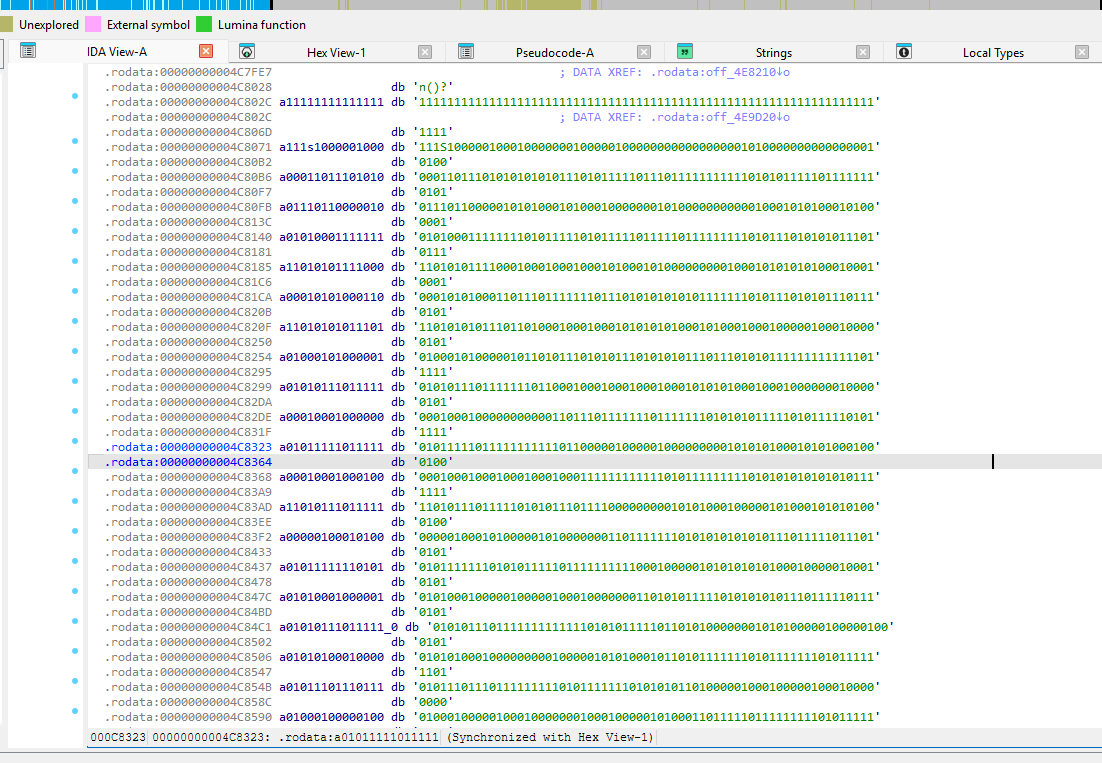
Task: Click the navigation band overview bar
Action: [x=551, y=5]
